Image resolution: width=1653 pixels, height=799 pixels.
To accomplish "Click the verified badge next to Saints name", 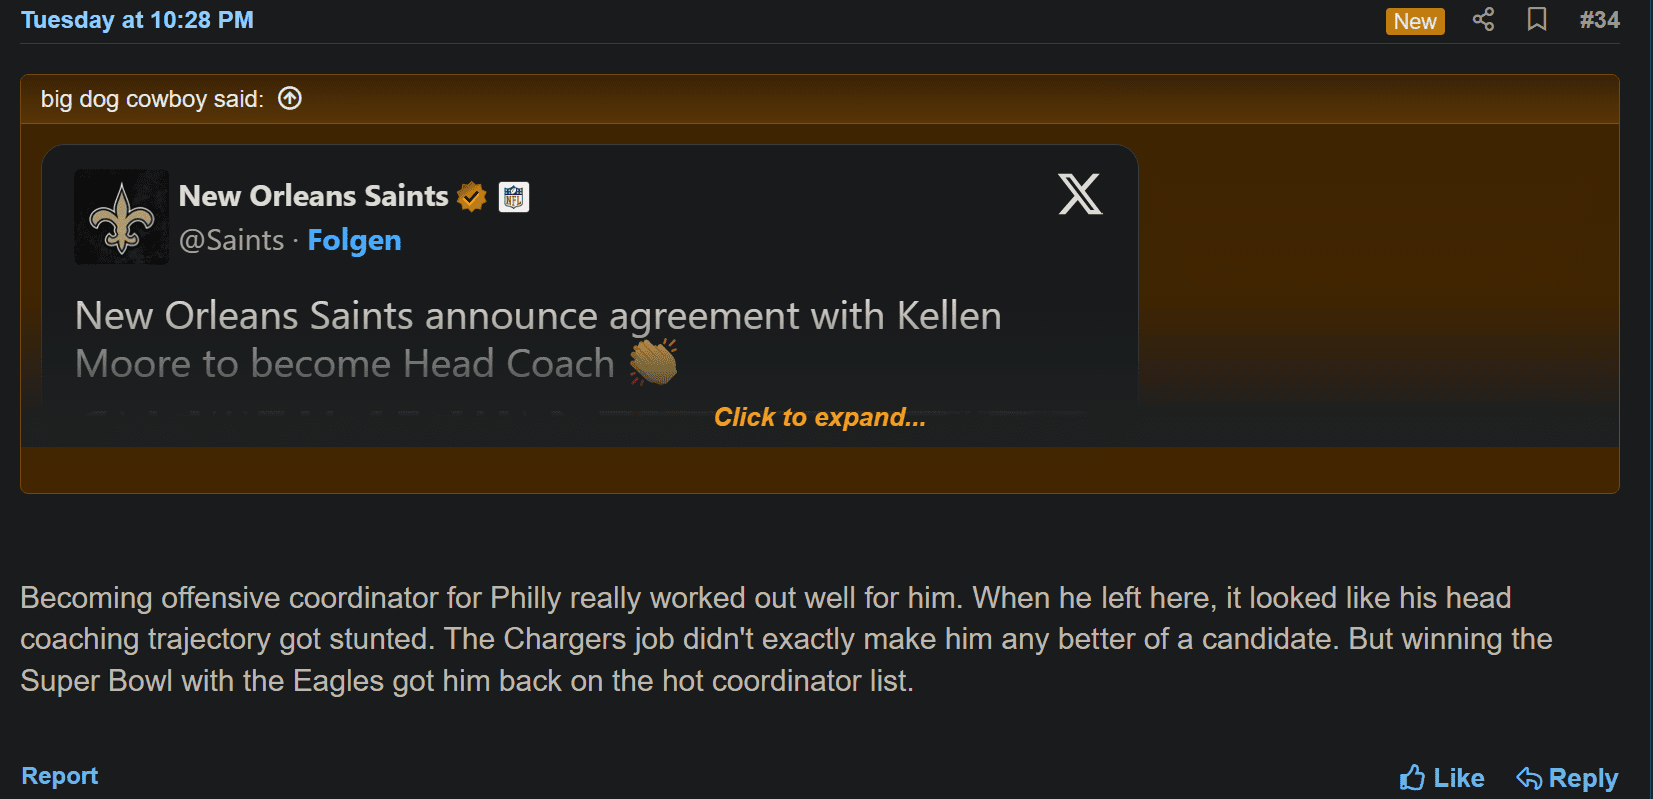I will pyautogui.click(x=472, y=197).
